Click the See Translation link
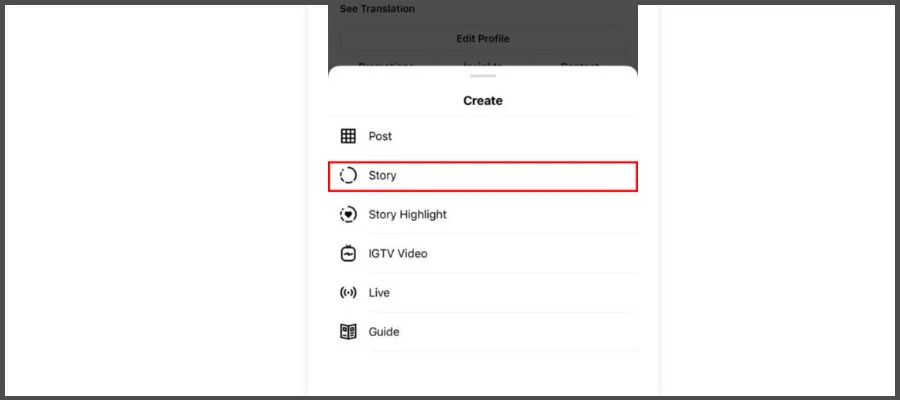The width and height of the screenshot is (900, 400). click(x=377, y=9)
